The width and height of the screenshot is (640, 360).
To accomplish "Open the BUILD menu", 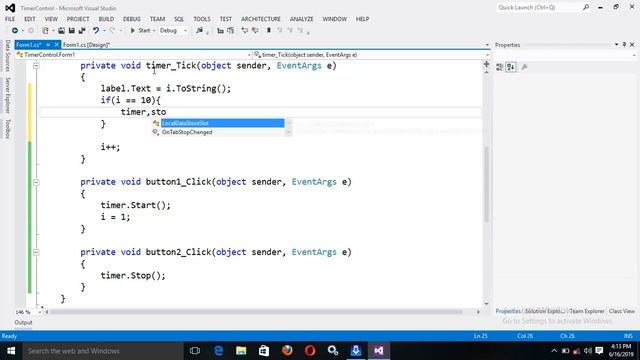I will [106, 19].
